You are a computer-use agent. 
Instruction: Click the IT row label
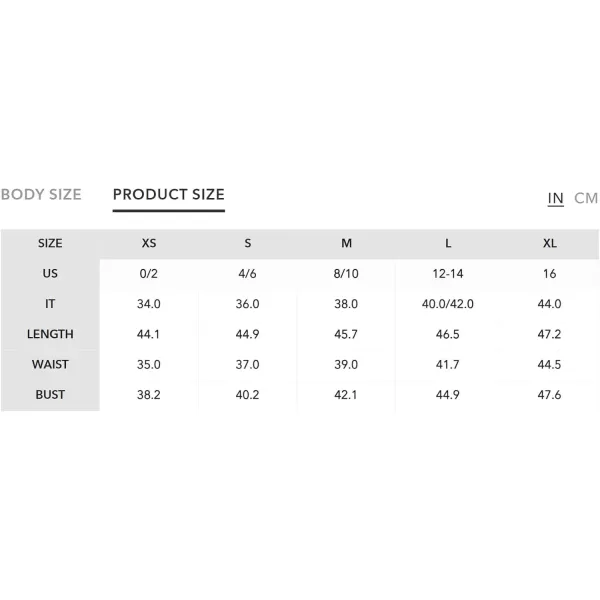click(x=50, y=304)
